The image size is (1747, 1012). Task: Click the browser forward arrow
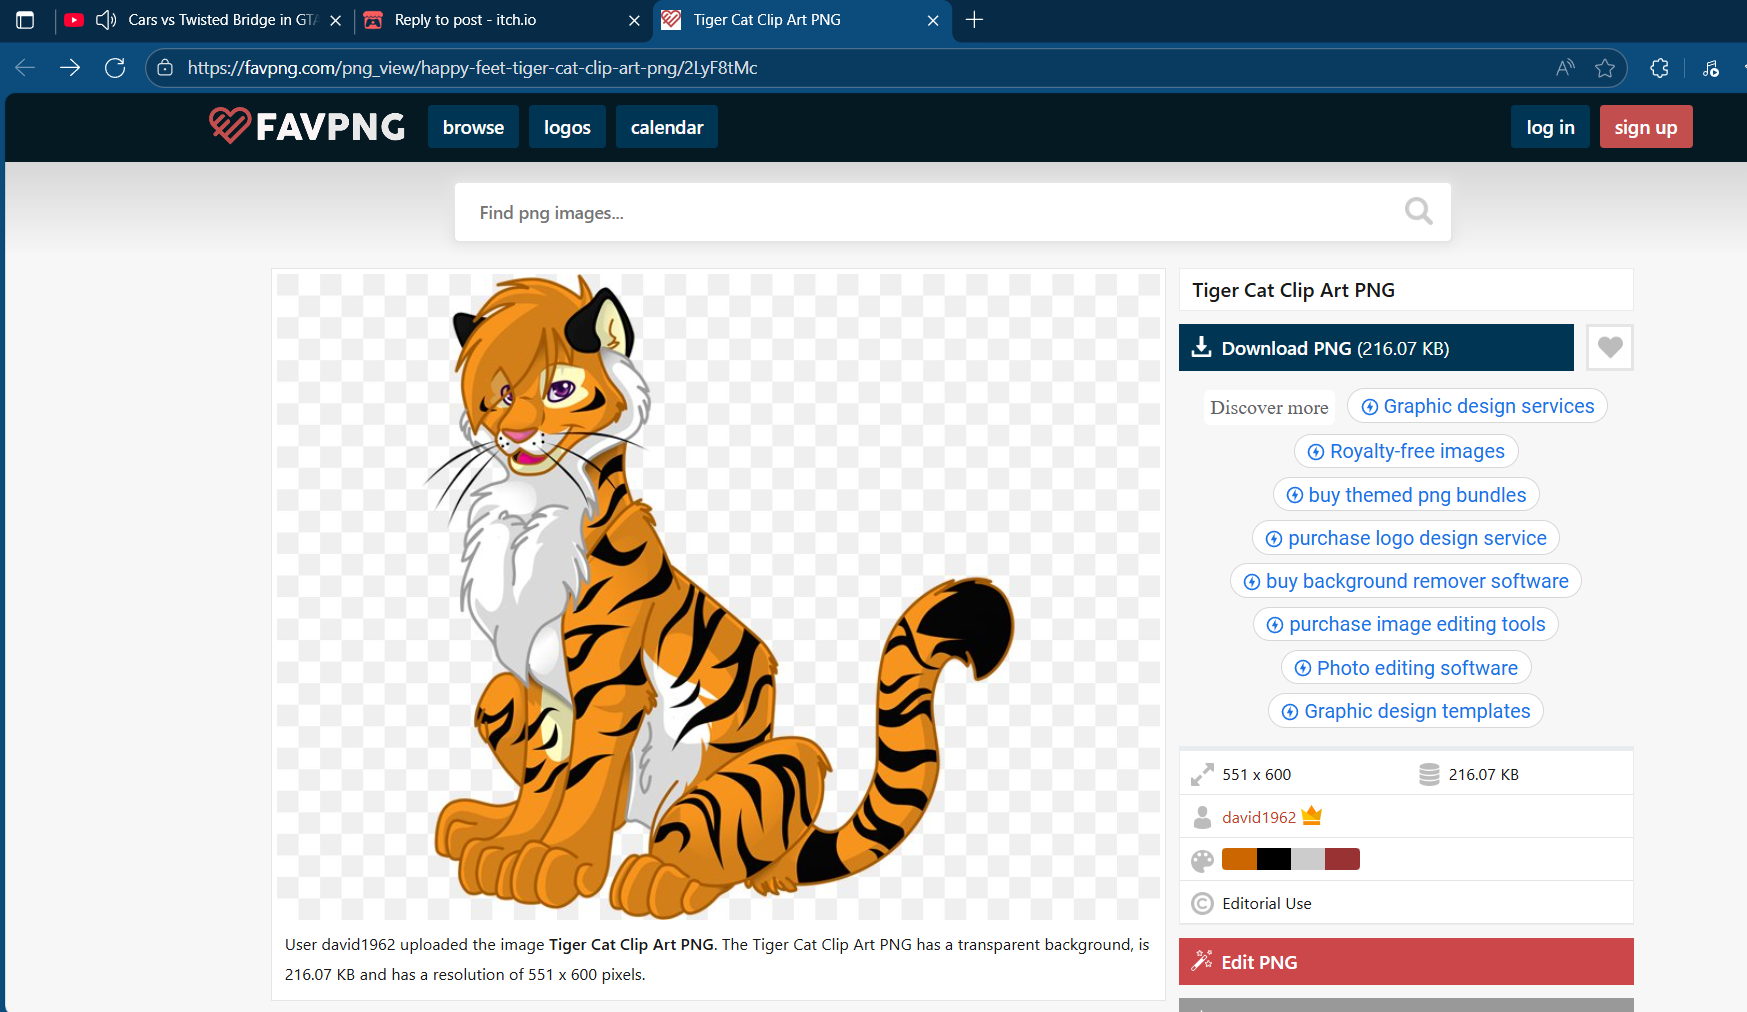(x=70, y=68)
